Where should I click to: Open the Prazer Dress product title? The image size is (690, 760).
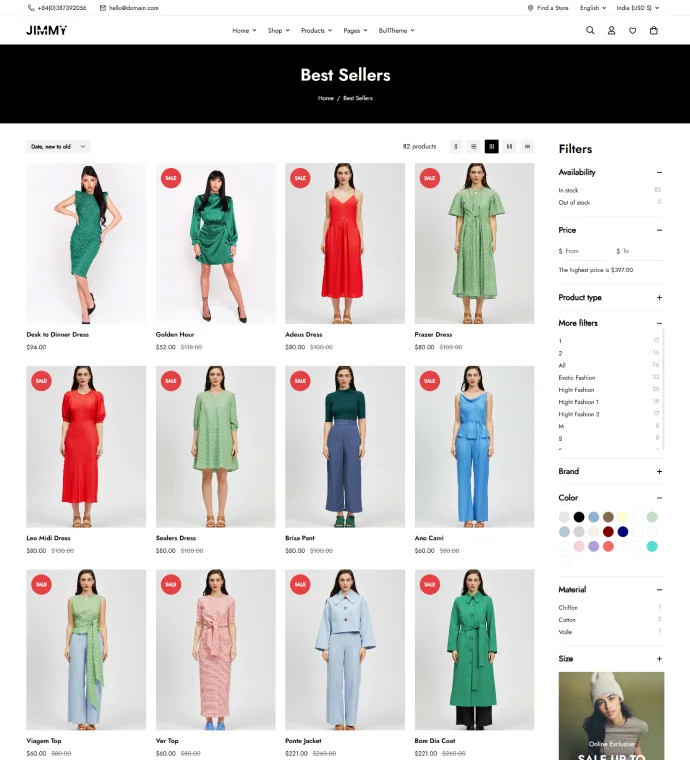coord(433,334)
